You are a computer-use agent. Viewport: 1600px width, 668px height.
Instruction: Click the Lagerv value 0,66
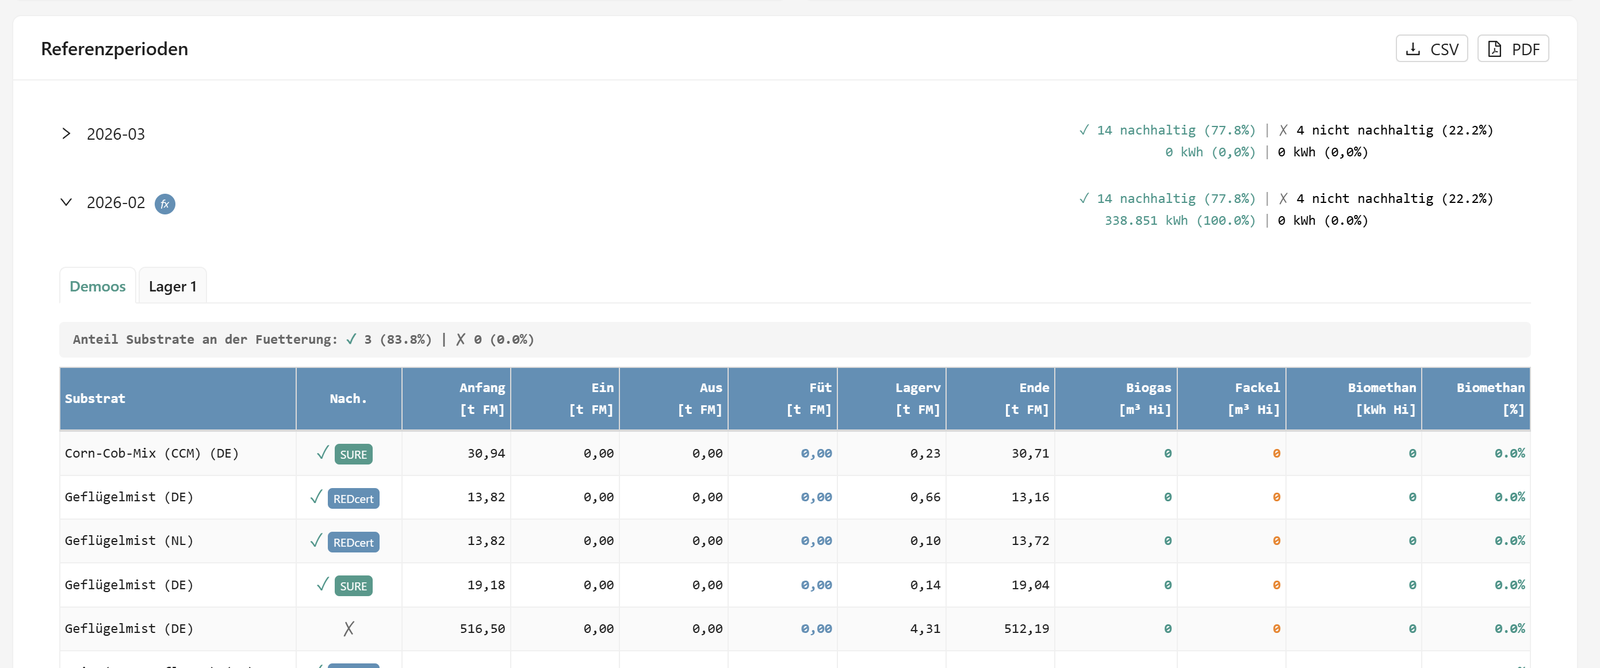click(x=925, y=497)
